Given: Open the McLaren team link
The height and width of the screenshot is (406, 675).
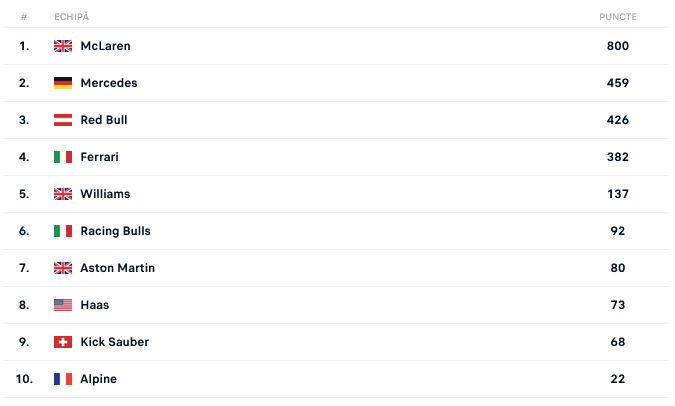Looking at the screenshot, I should point(105,46).
